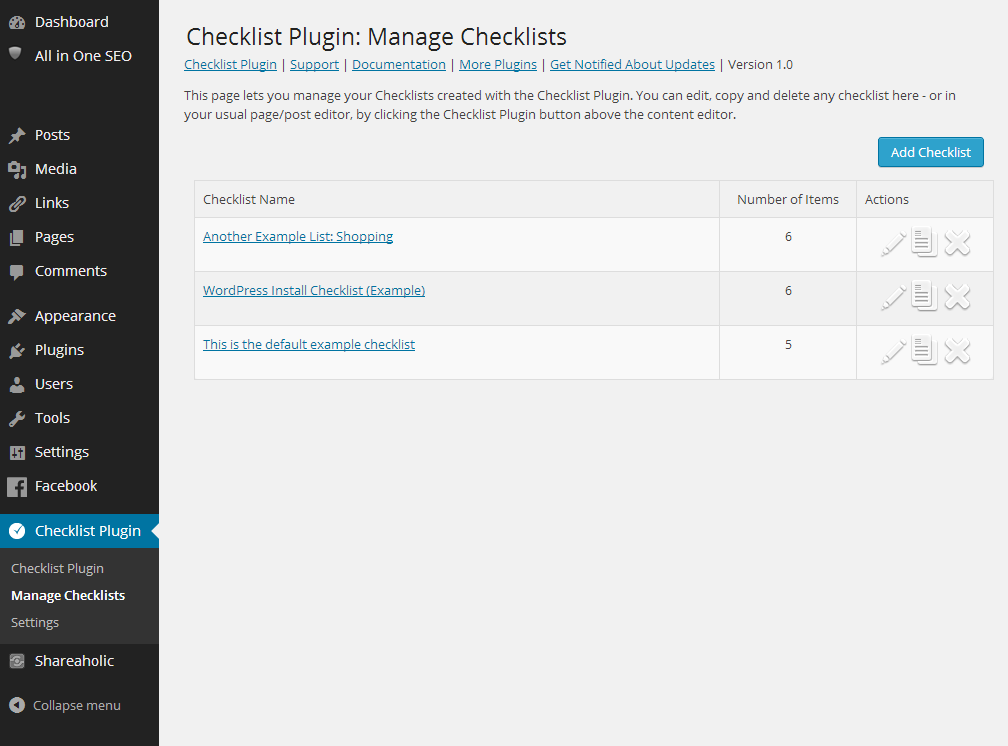Open WordPress Install Checklist (Example) link
1008x746 pixels.
click(x=314, y=291)
